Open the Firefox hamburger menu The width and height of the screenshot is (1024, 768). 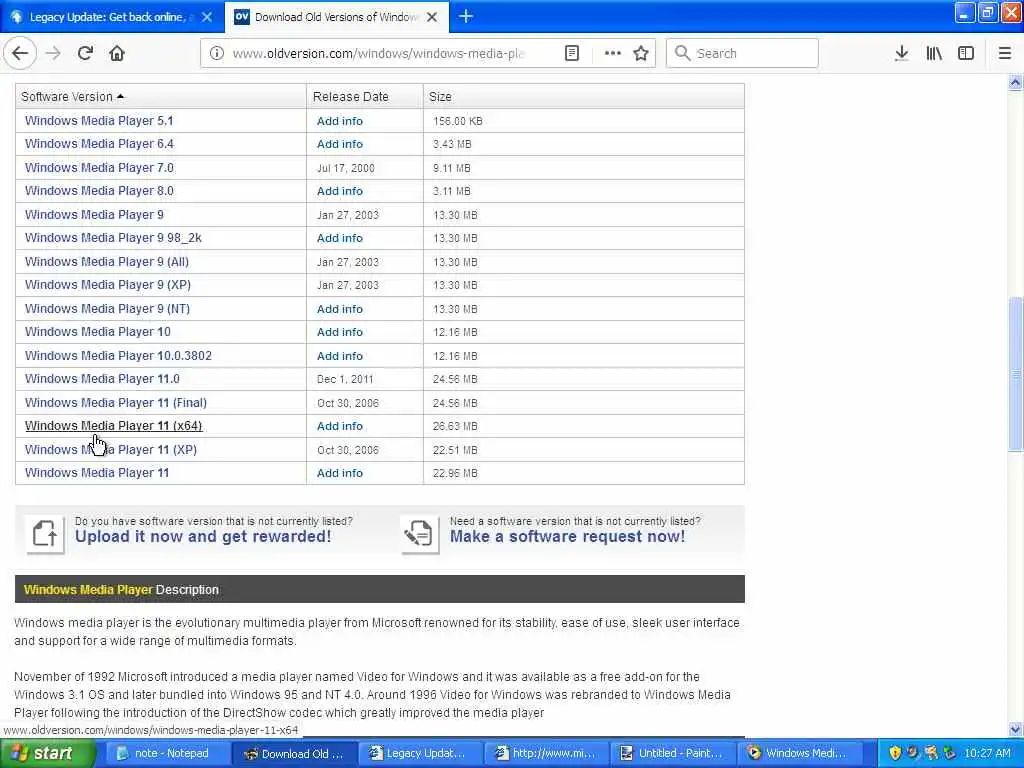pos(1005,54)
